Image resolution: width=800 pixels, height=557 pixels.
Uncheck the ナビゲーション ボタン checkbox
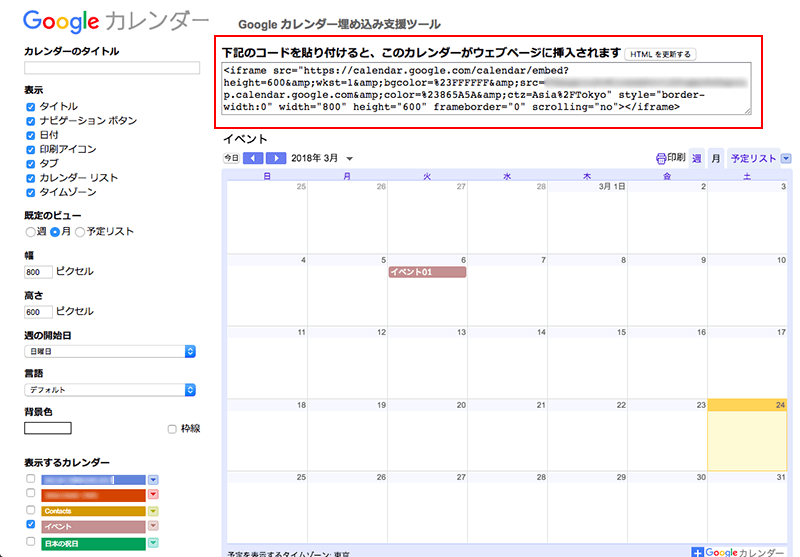(x=31, y=121)
